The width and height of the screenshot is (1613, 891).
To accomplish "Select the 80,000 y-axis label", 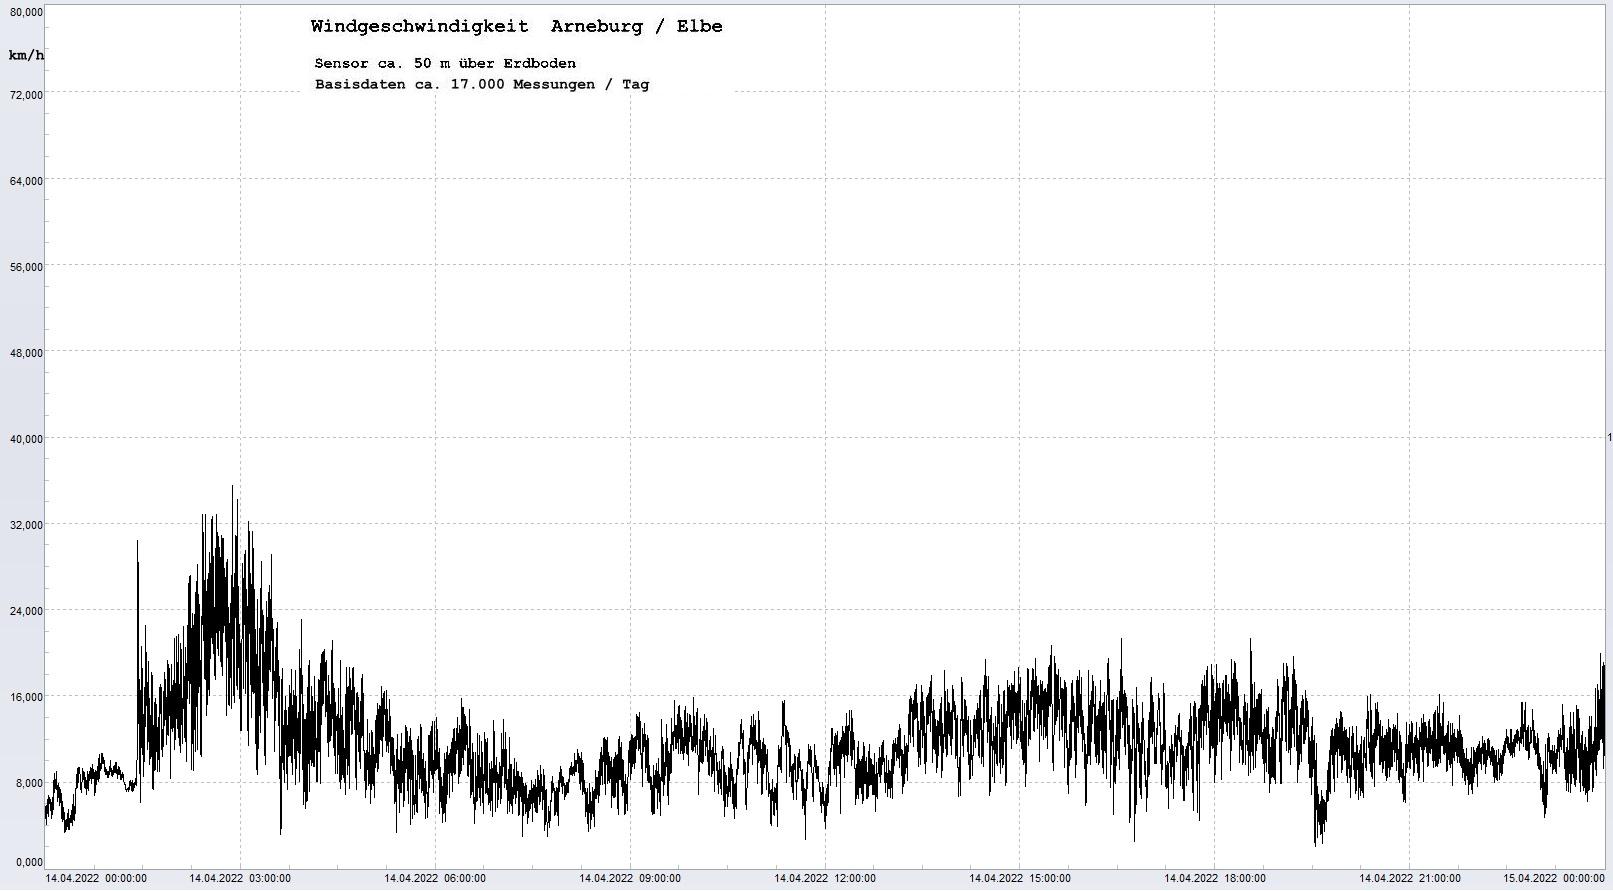I will point(26,12).
